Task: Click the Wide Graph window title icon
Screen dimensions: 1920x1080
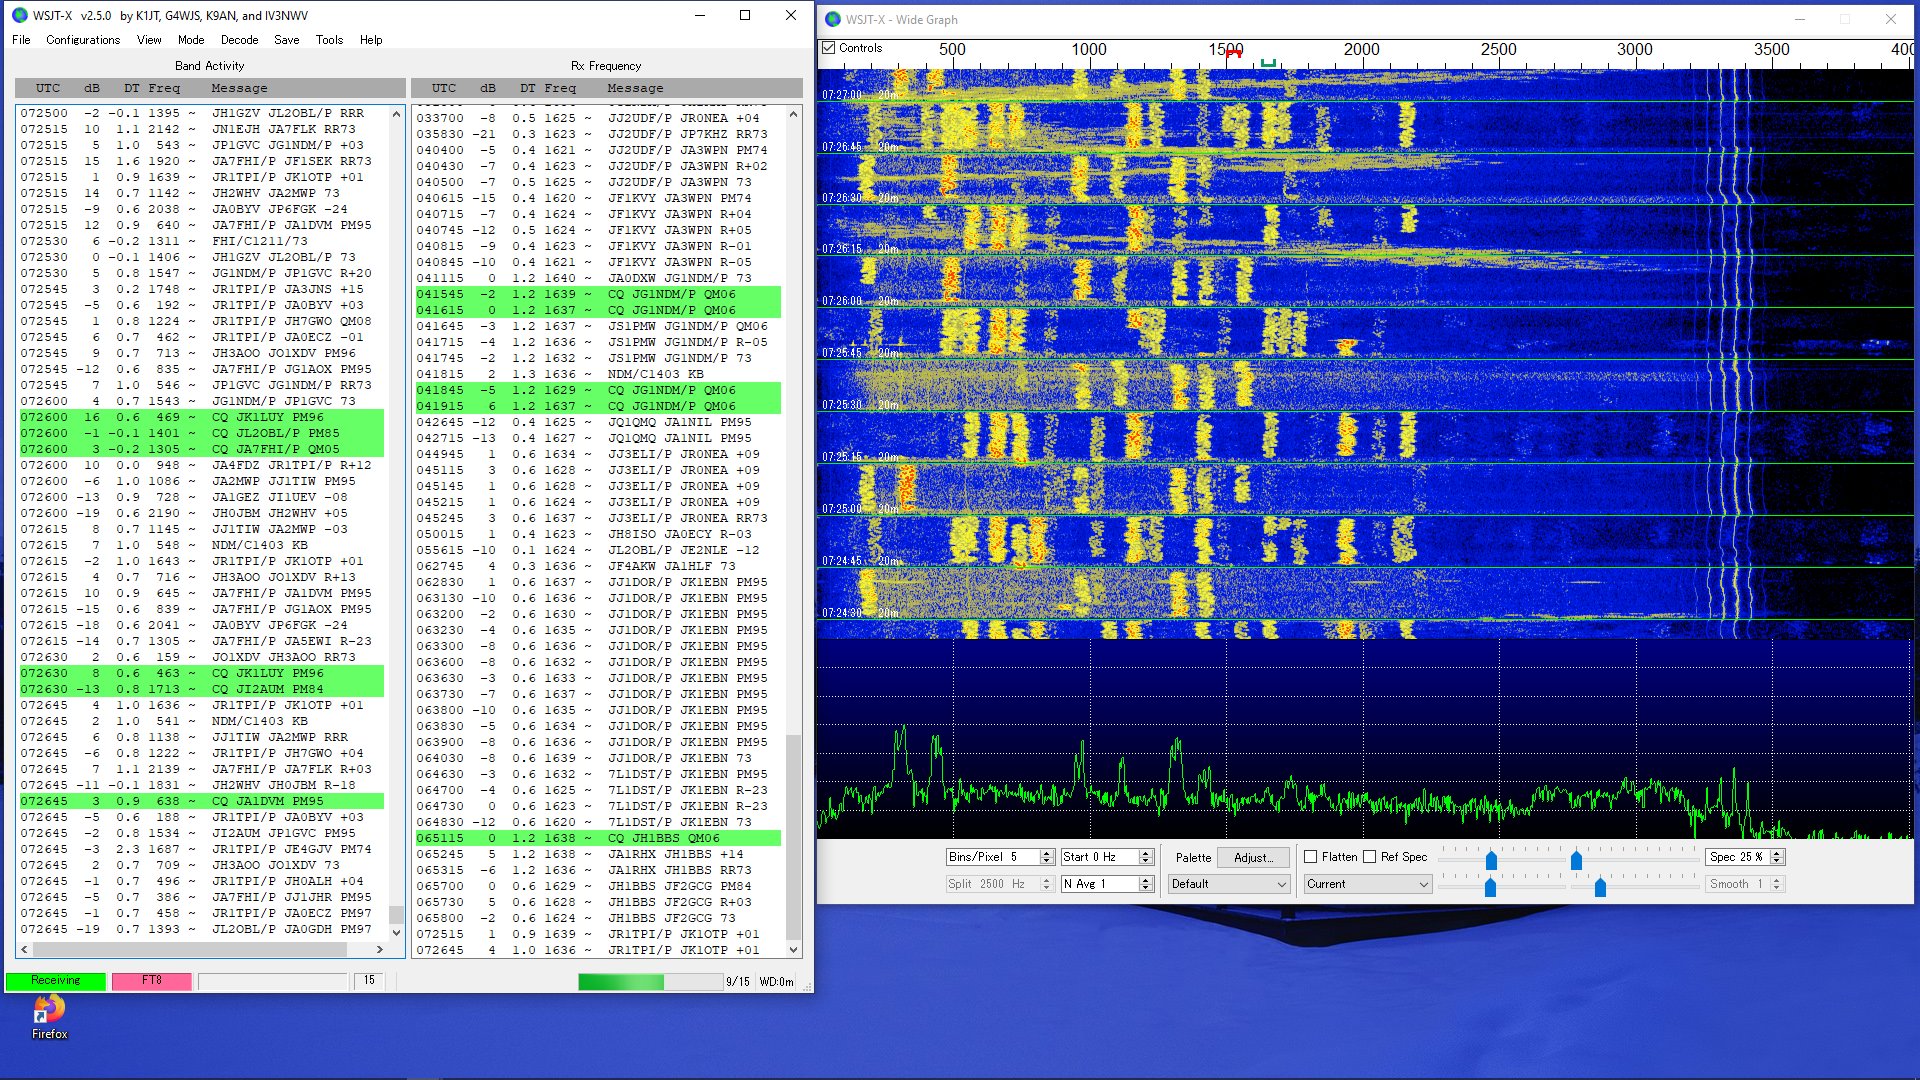Action: 833,19
